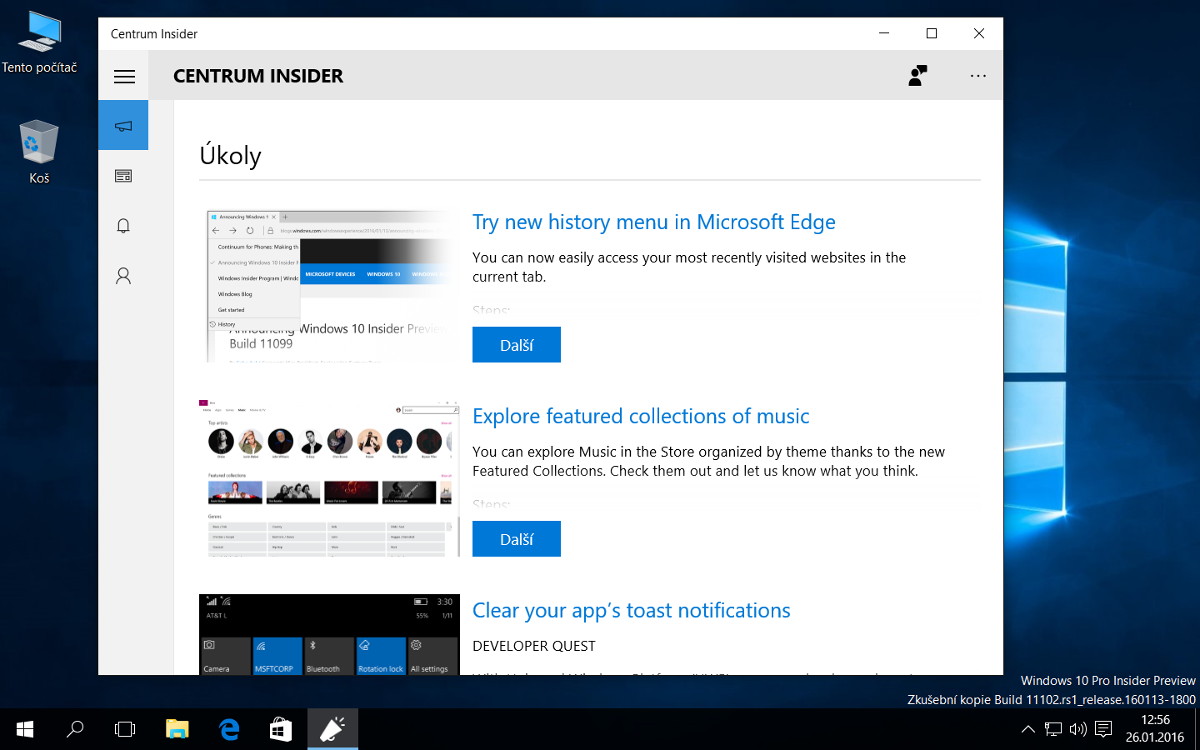Maximize the Centrum Insider window
The image size is (1200, 750).
[932, 33]
